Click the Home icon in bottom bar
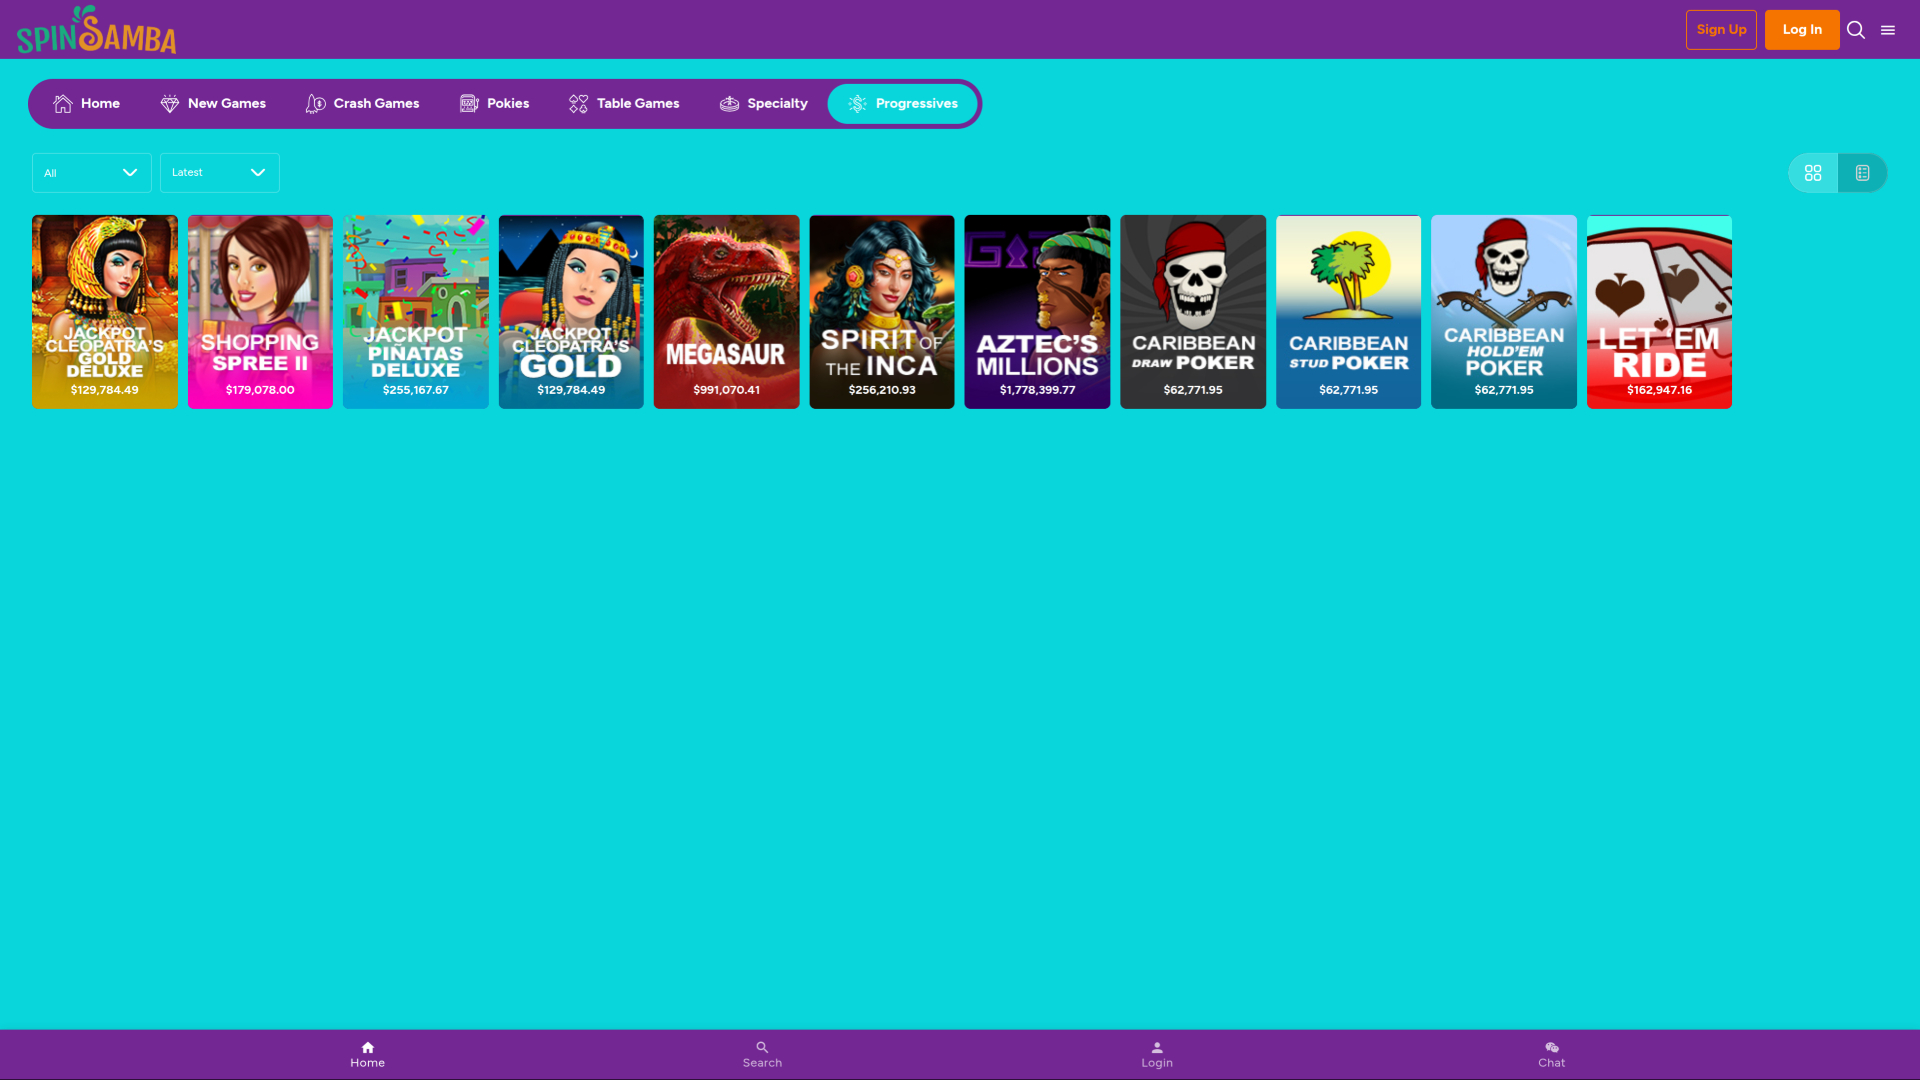Image resolution: width=1920 pixels, height=1080 pixels. 367,1047
